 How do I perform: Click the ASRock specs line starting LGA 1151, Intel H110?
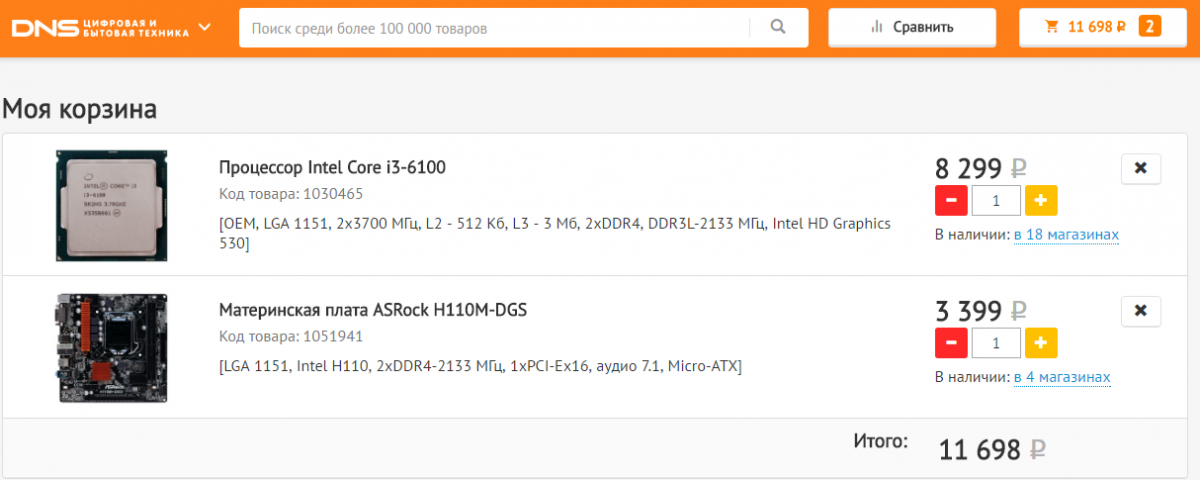480,366
